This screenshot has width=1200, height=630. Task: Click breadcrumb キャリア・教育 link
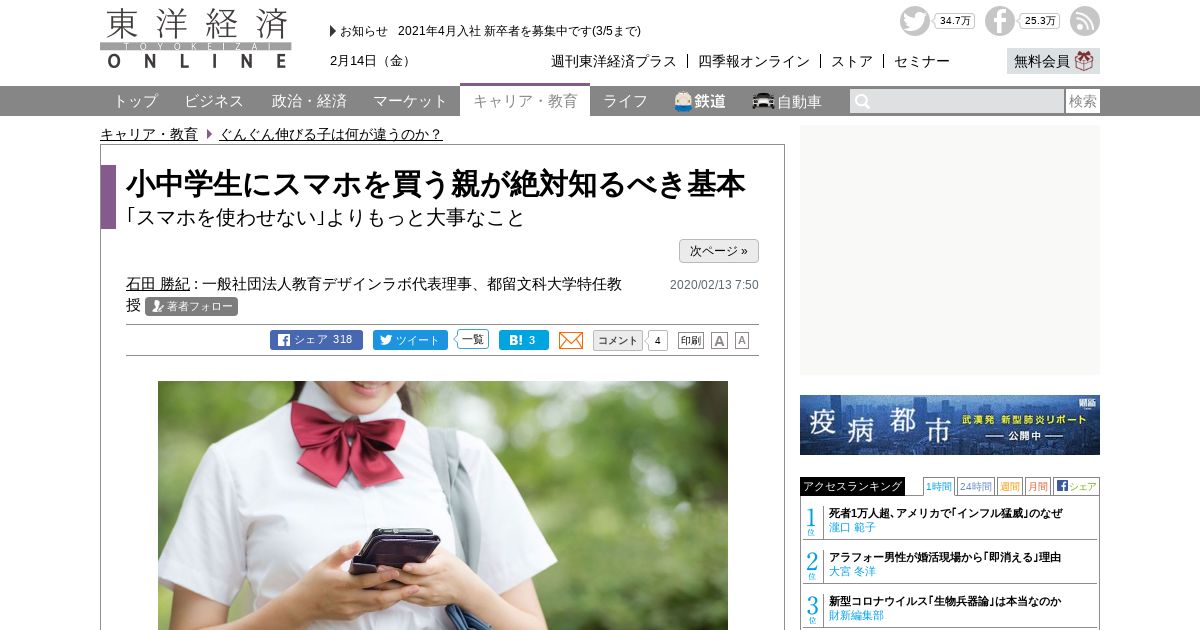(149, 134)
